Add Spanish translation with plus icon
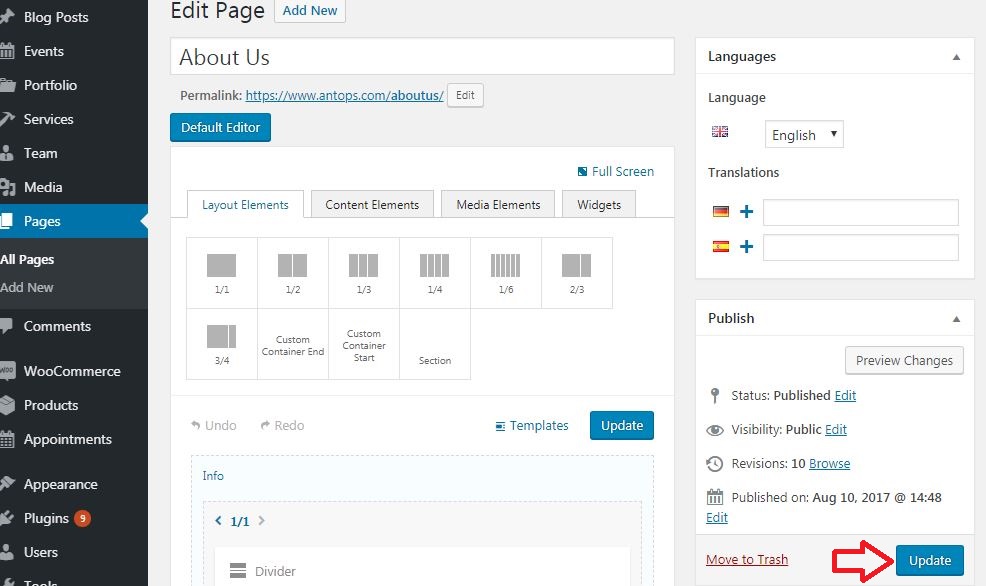Image resolution: width=986 pixels, height=586 pixels. pyautogui.click(x=746, y=246)
